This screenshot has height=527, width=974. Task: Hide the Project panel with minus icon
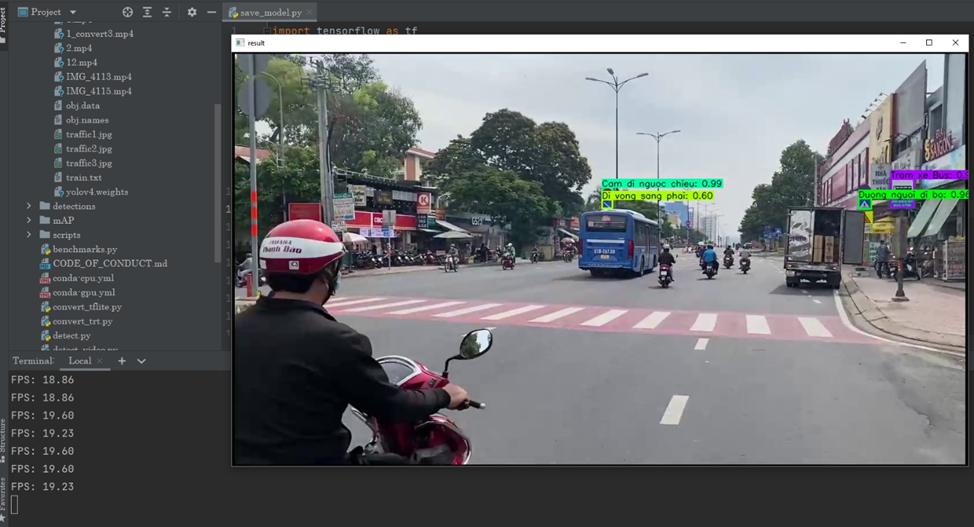click(x=211, y=12)
